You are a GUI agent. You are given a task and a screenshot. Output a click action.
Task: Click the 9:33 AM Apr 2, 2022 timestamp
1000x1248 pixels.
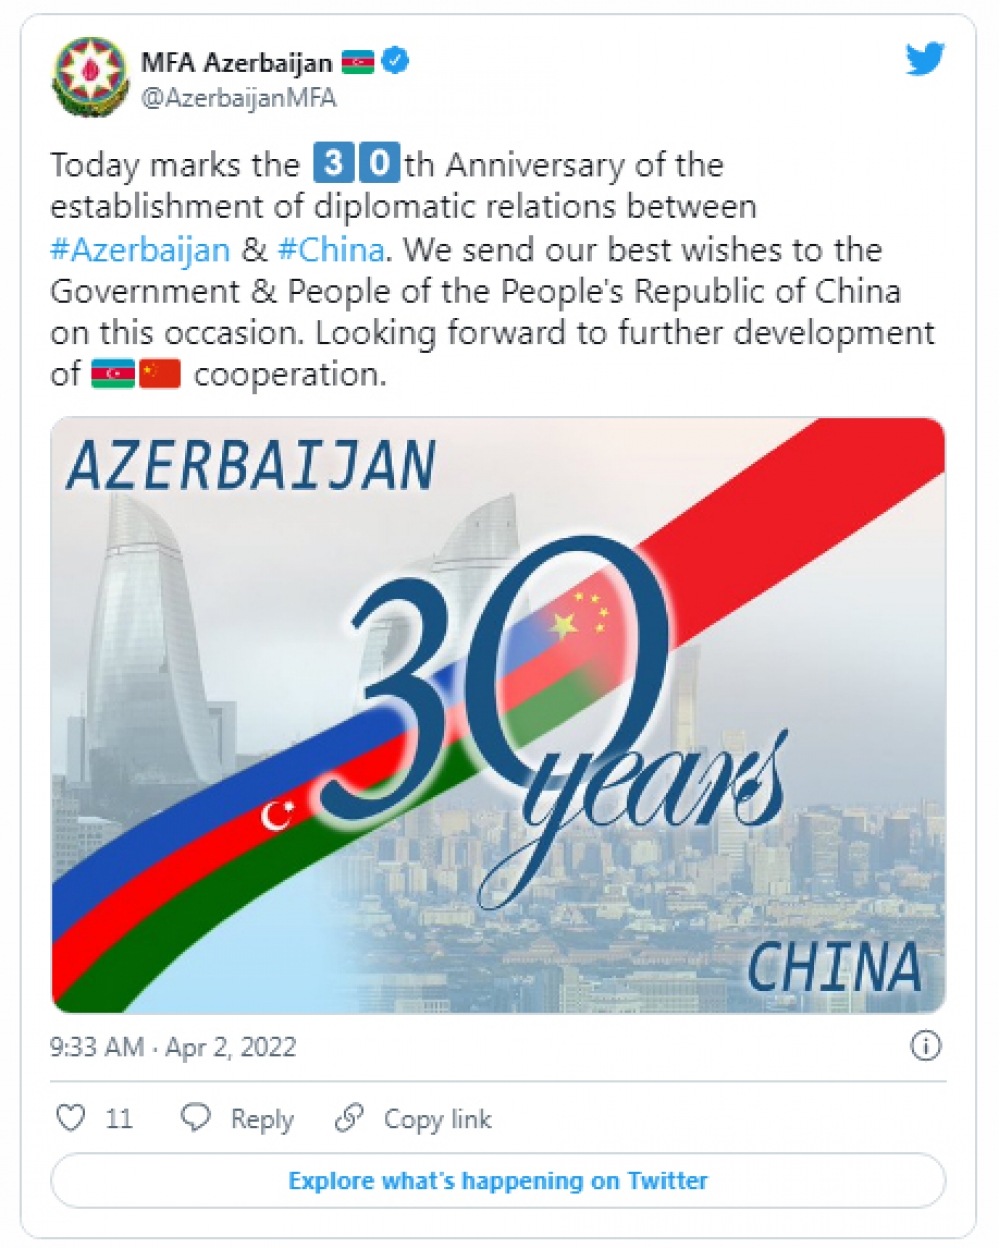[x=173, y=1047]
